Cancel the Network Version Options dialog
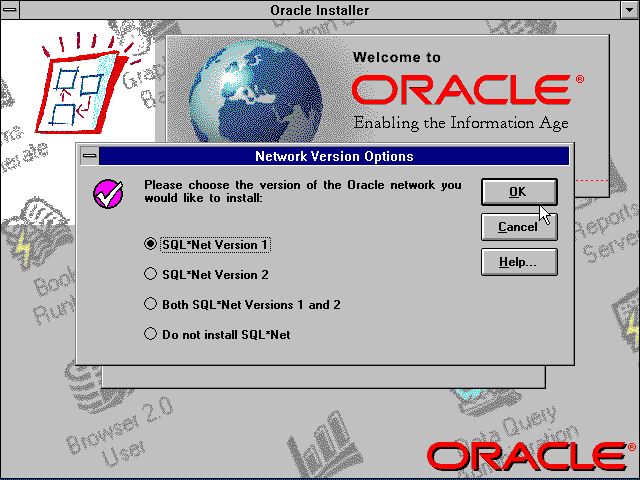Viewport: 640px width, 480px height. [x=518, y=227]
